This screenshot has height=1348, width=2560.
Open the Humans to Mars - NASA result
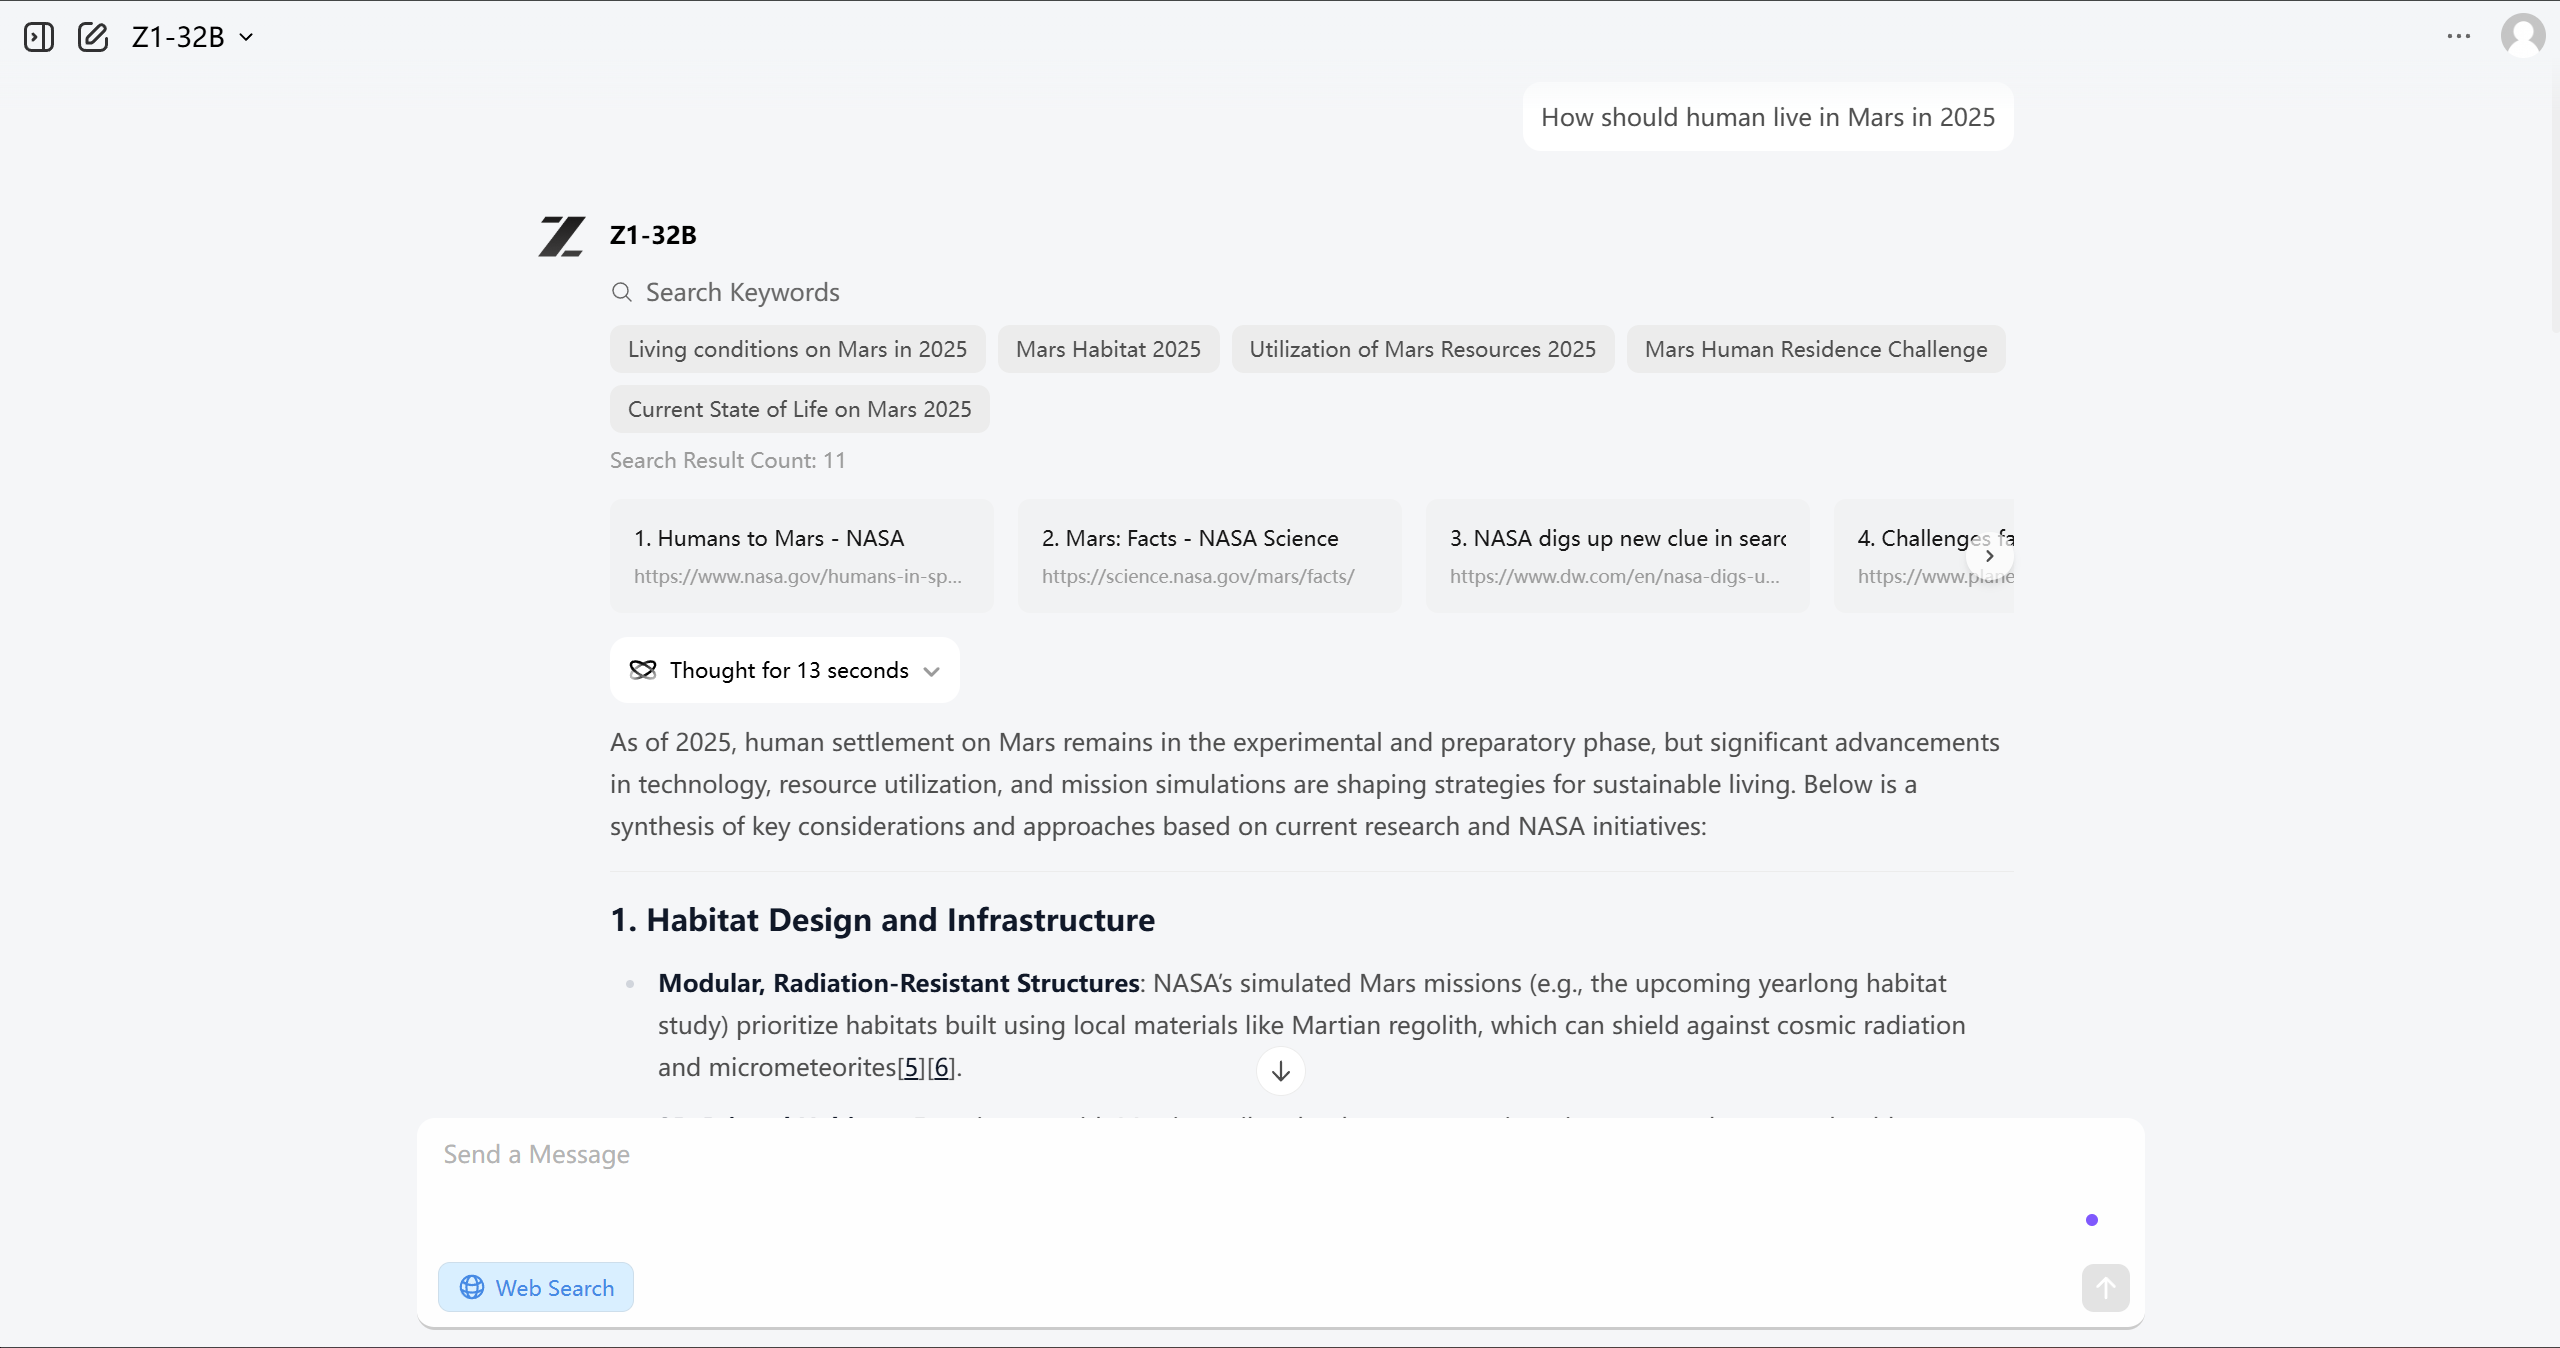(x=801, y=556)
